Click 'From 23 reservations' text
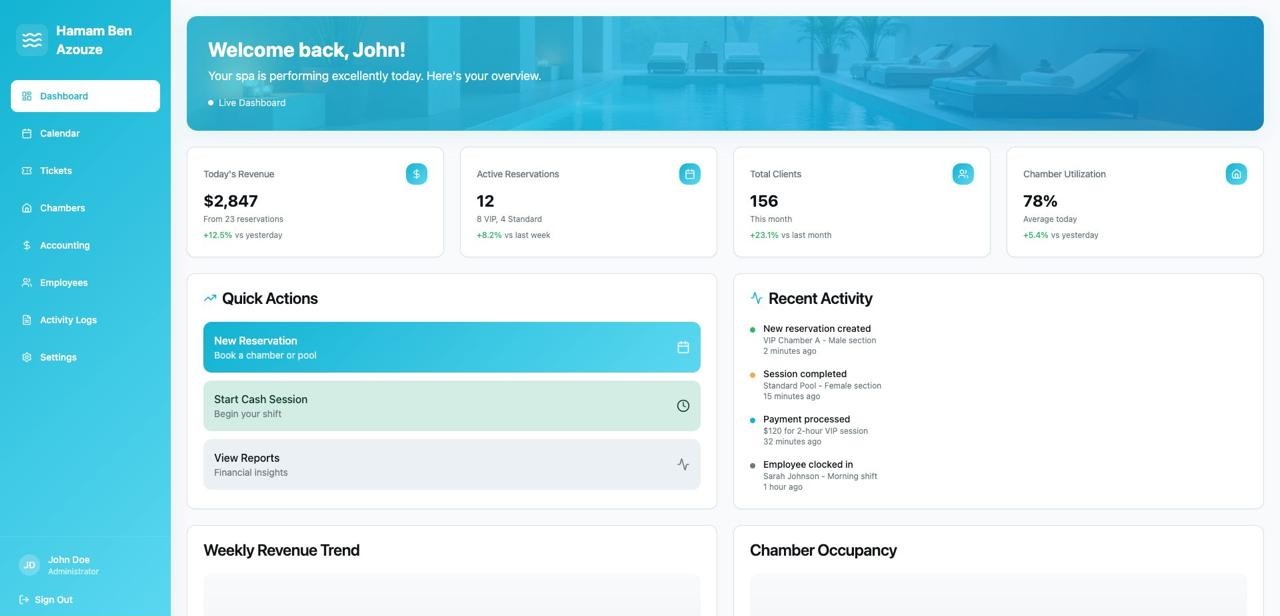The height and width of the screenshot is (616, 1280). point(243,219)
